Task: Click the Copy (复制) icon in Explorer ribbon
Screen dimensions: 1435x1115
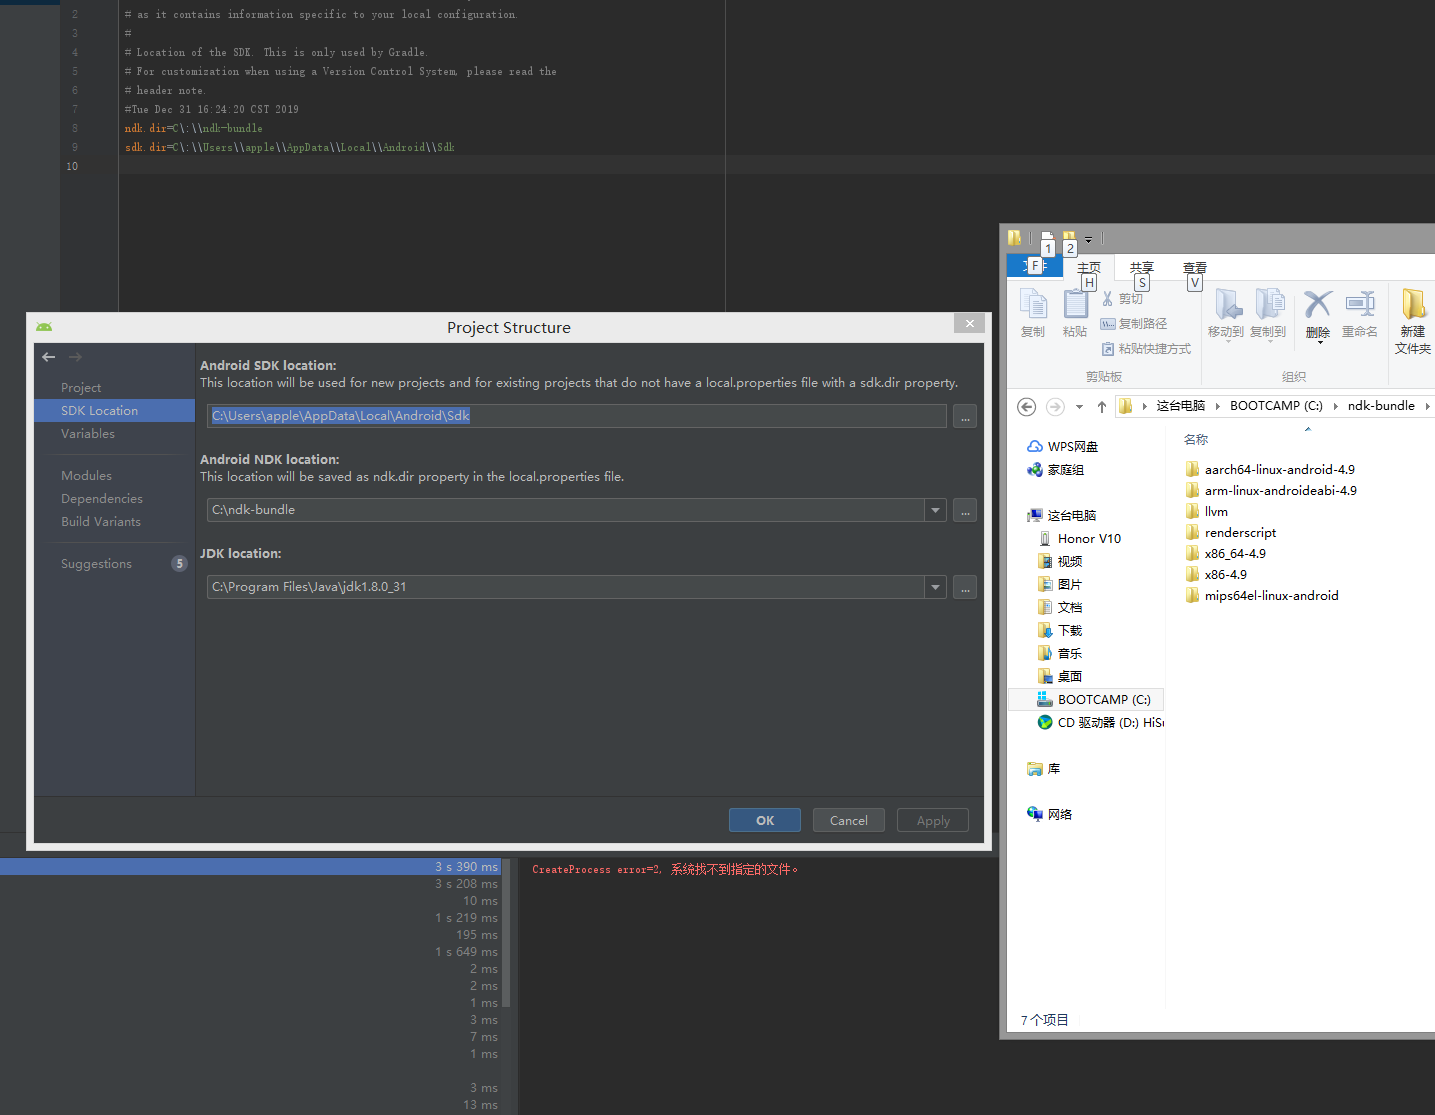Action: point(1032,310)
